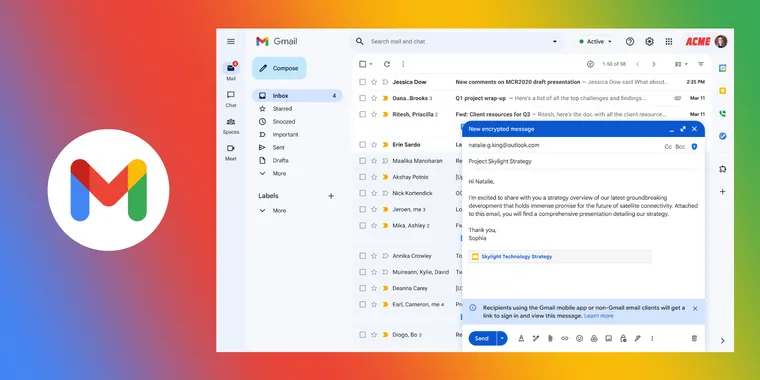Open the Help support icon

[x=630, y=42]
